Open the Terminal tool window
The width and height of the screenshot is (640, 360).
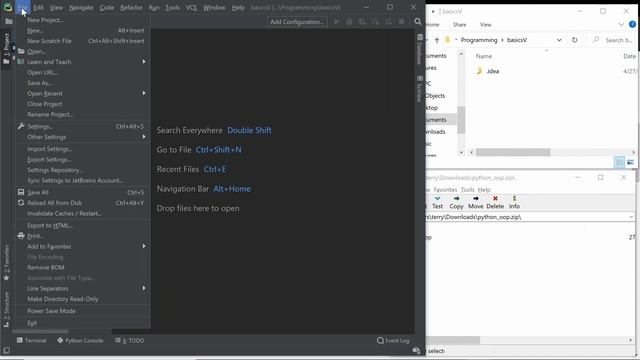coord(31,340)
